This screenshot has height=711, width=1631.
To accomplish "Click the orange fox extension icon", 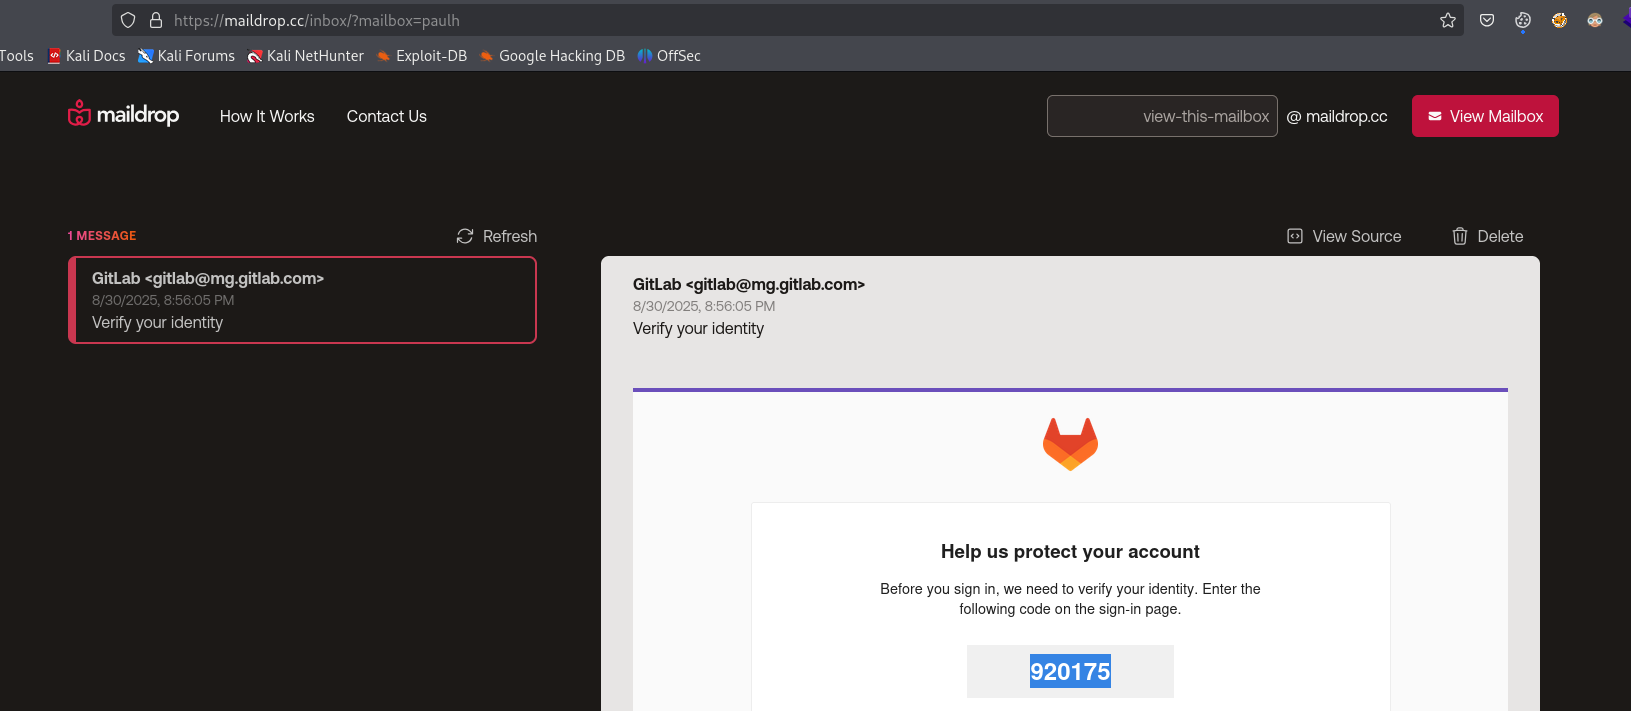I will (1559, 20).
